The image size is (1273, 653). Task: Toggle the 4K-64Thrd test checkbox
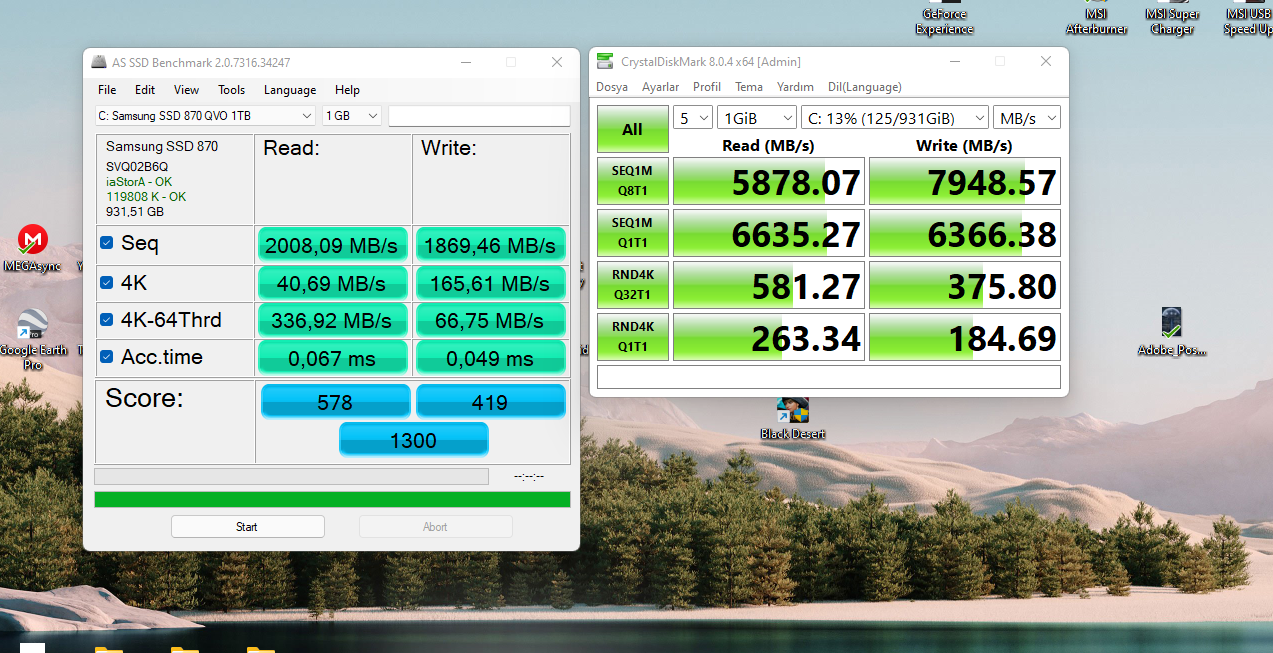click(x=107, y=320)
